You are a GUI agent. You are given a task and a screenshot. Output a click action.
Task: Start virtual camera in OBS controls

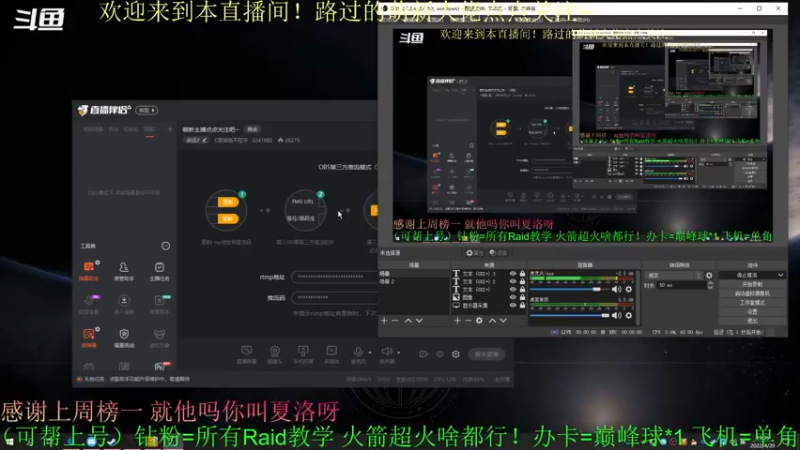point(752,293)
